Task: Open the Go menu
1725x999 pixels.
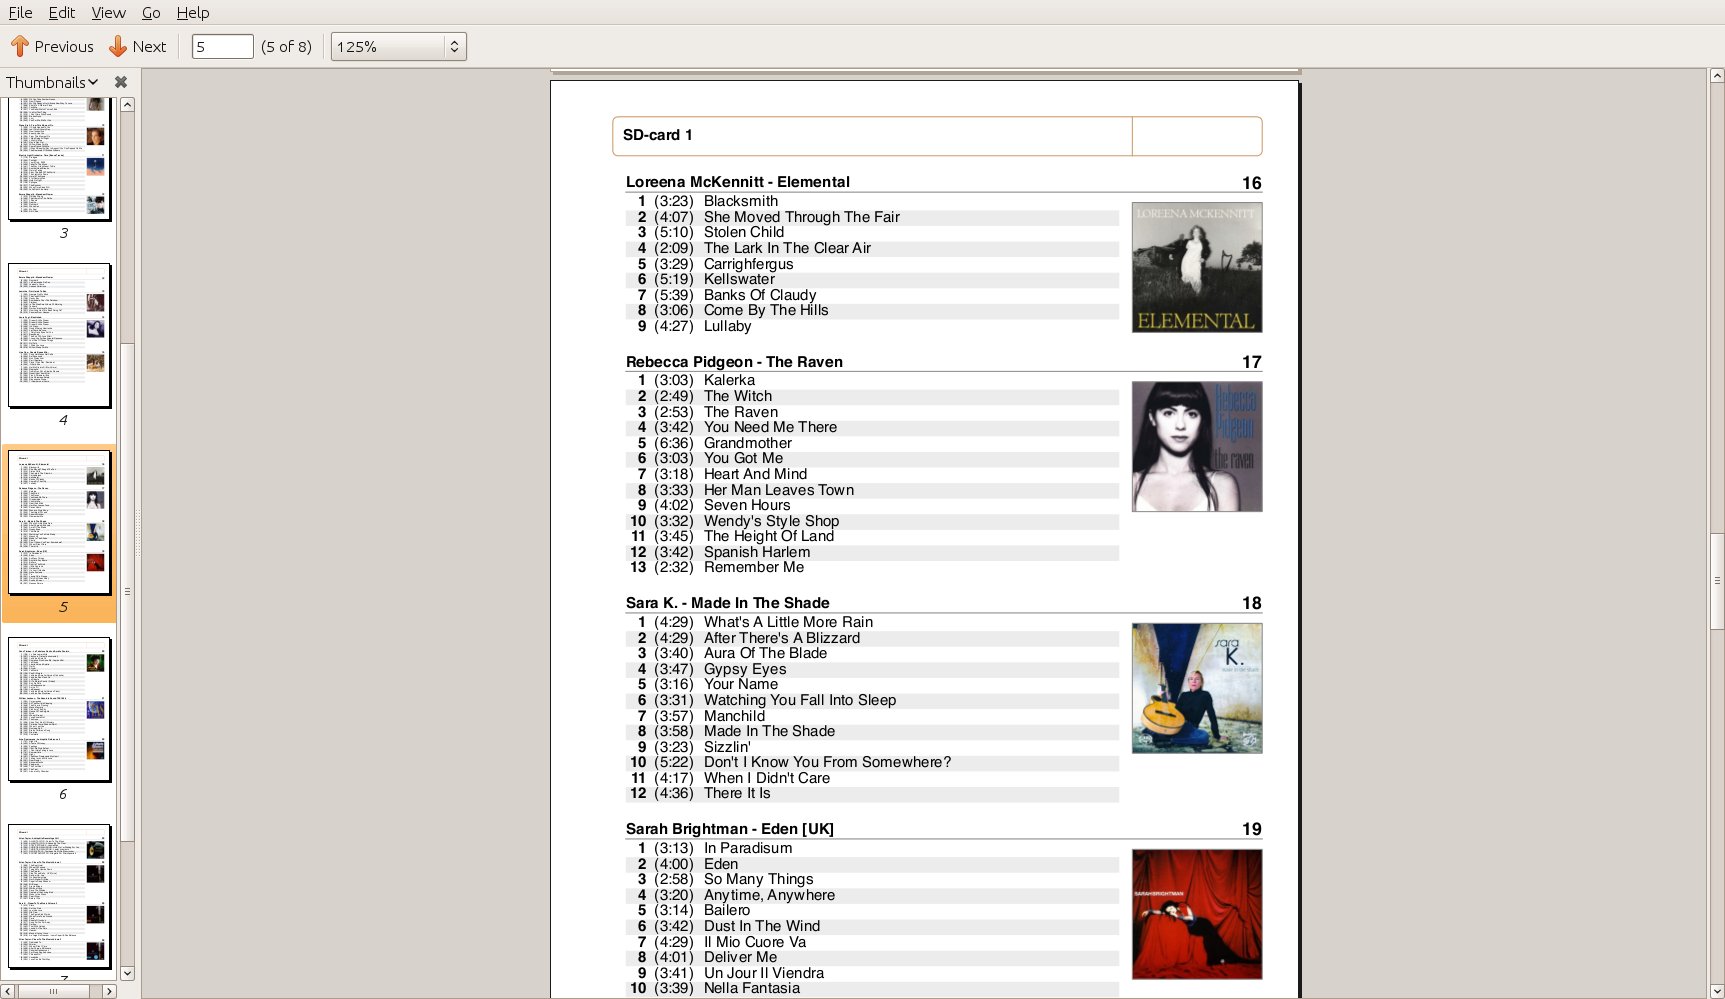Action: (151, 12)
